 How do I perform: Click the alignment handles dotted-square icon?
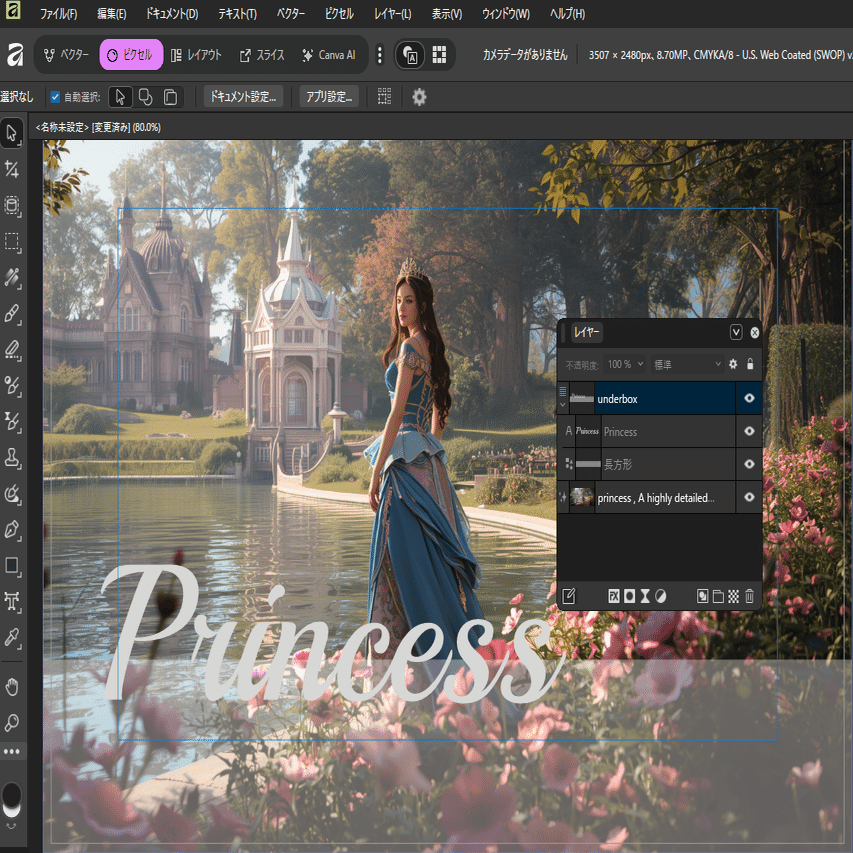coord(384,97)
